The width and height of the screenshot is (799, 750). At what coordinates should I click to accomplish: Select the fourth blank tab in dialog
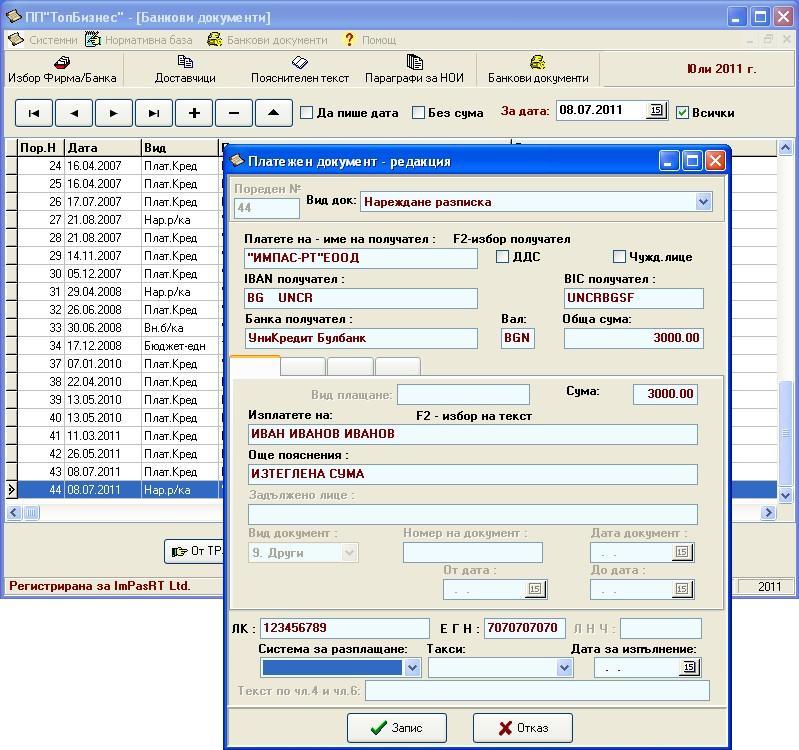pyautogui.click(x=397, y=366)
